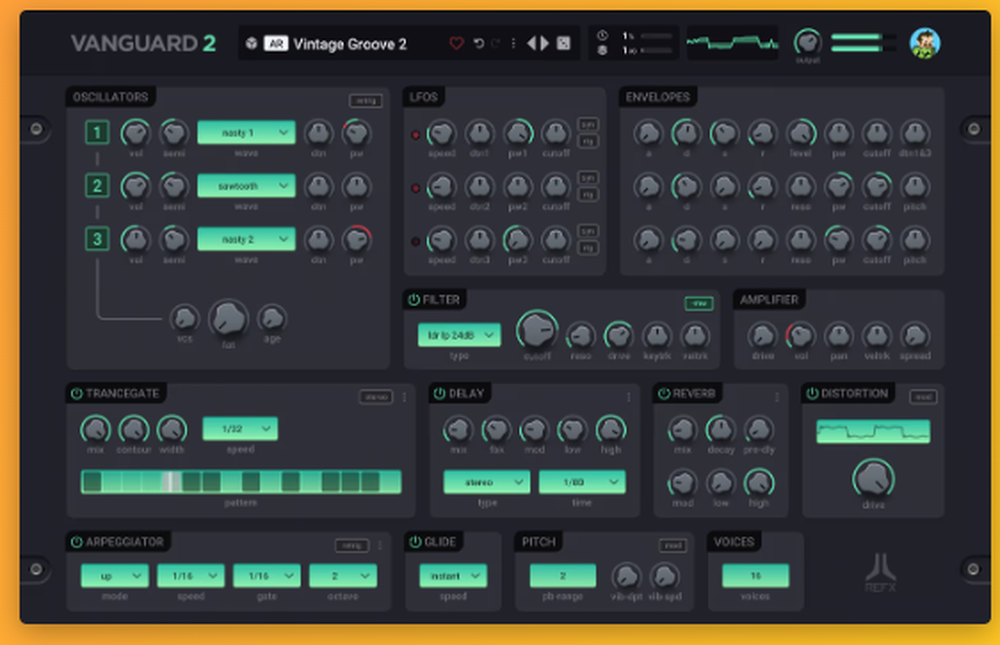The height and width of the screenshot is (645, 1000).
Task: Click the filter cutoff knob
Action: pyautogui.click(x=537, y=330)
